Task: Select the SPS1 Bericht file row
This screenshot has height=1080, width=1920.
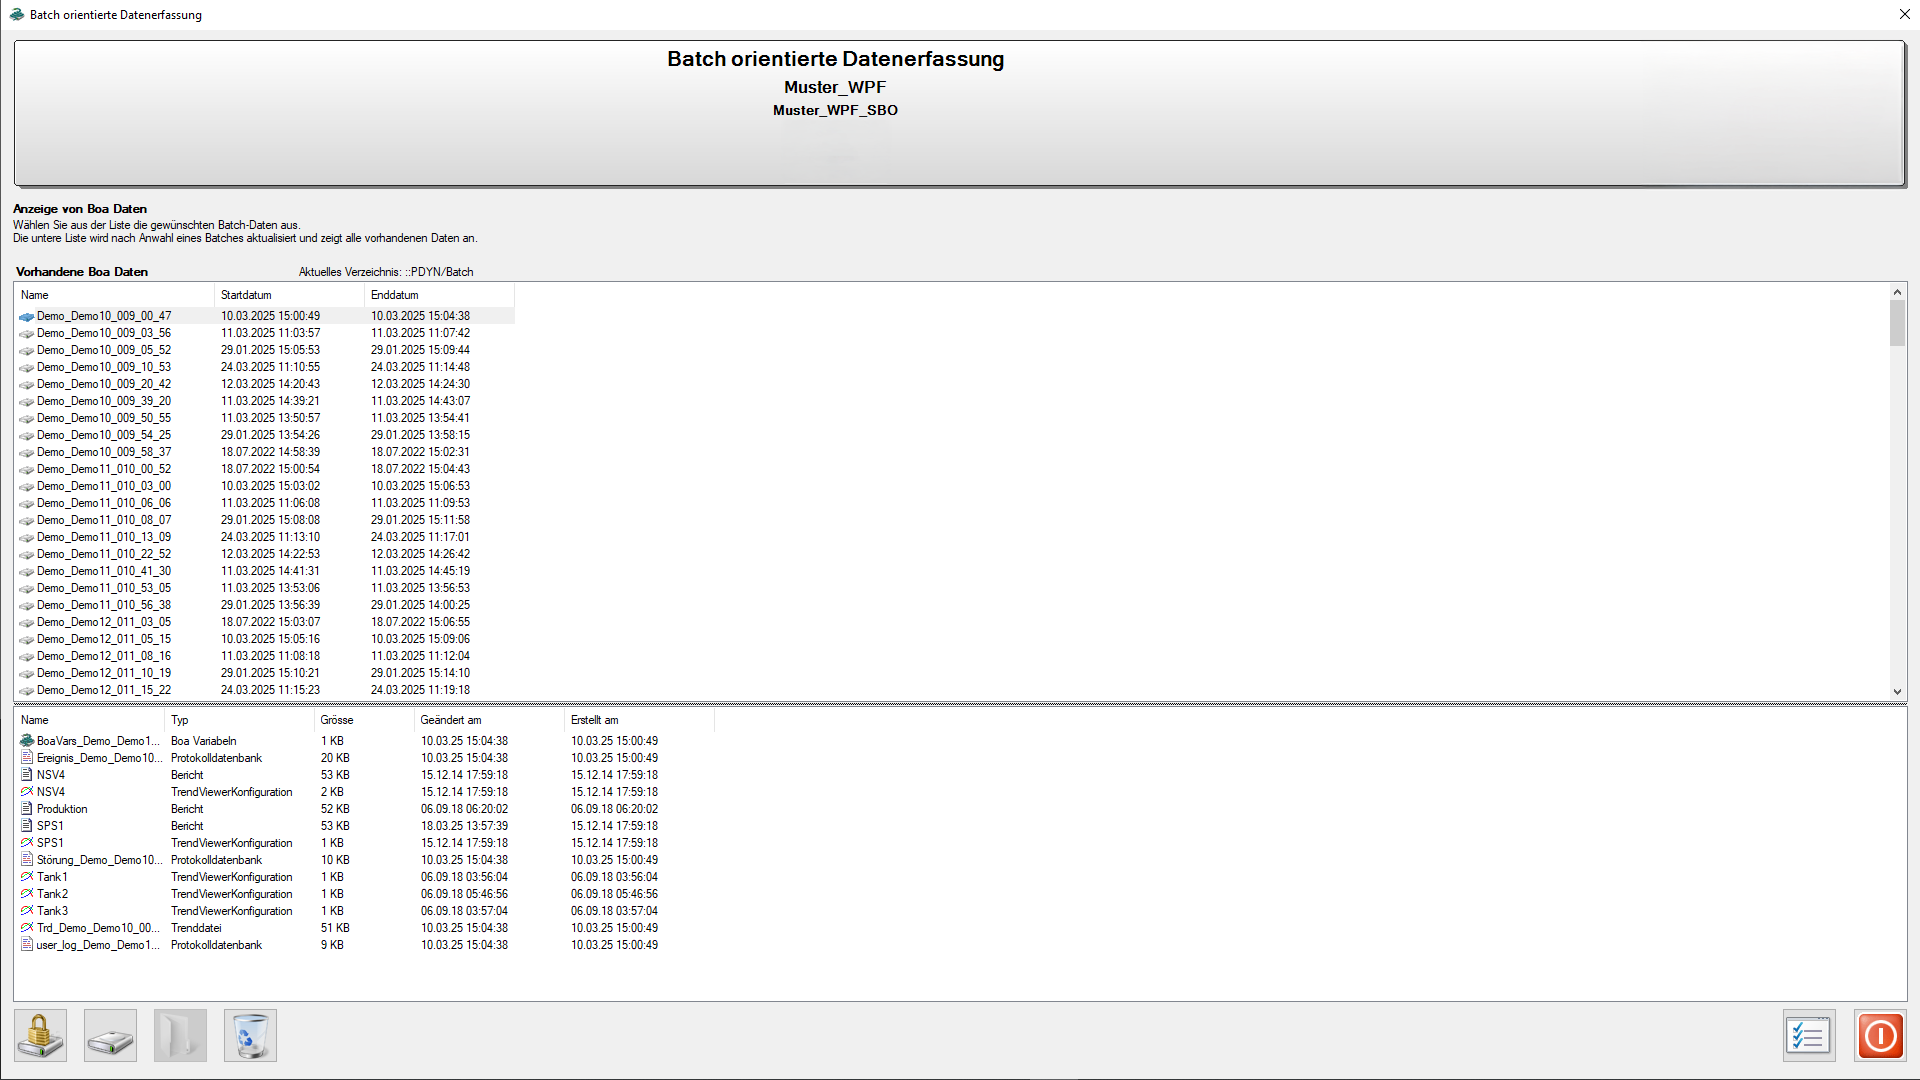Action: pyautogui.click(x=365, y=826)
